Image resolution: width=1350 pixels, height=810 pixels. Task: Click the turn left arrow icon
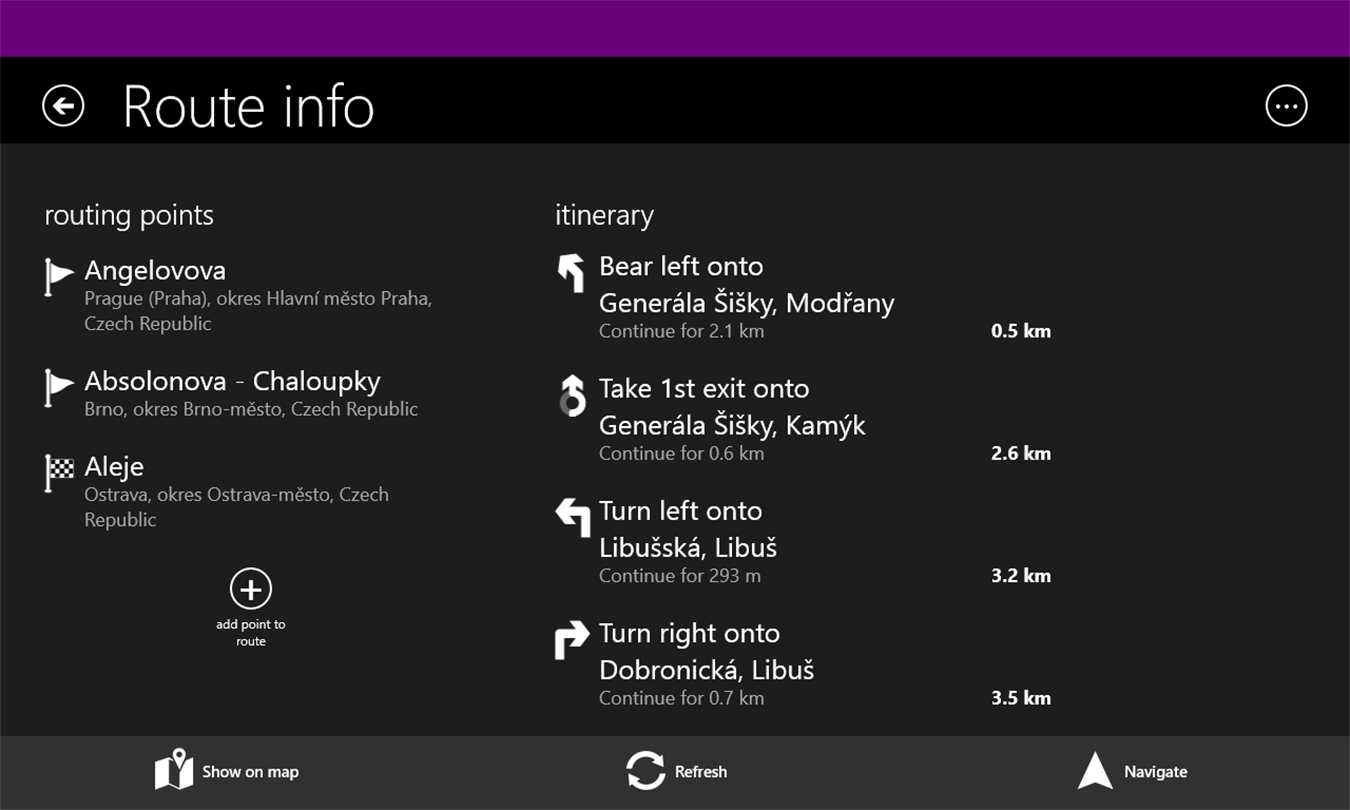[x=572, y=517]
